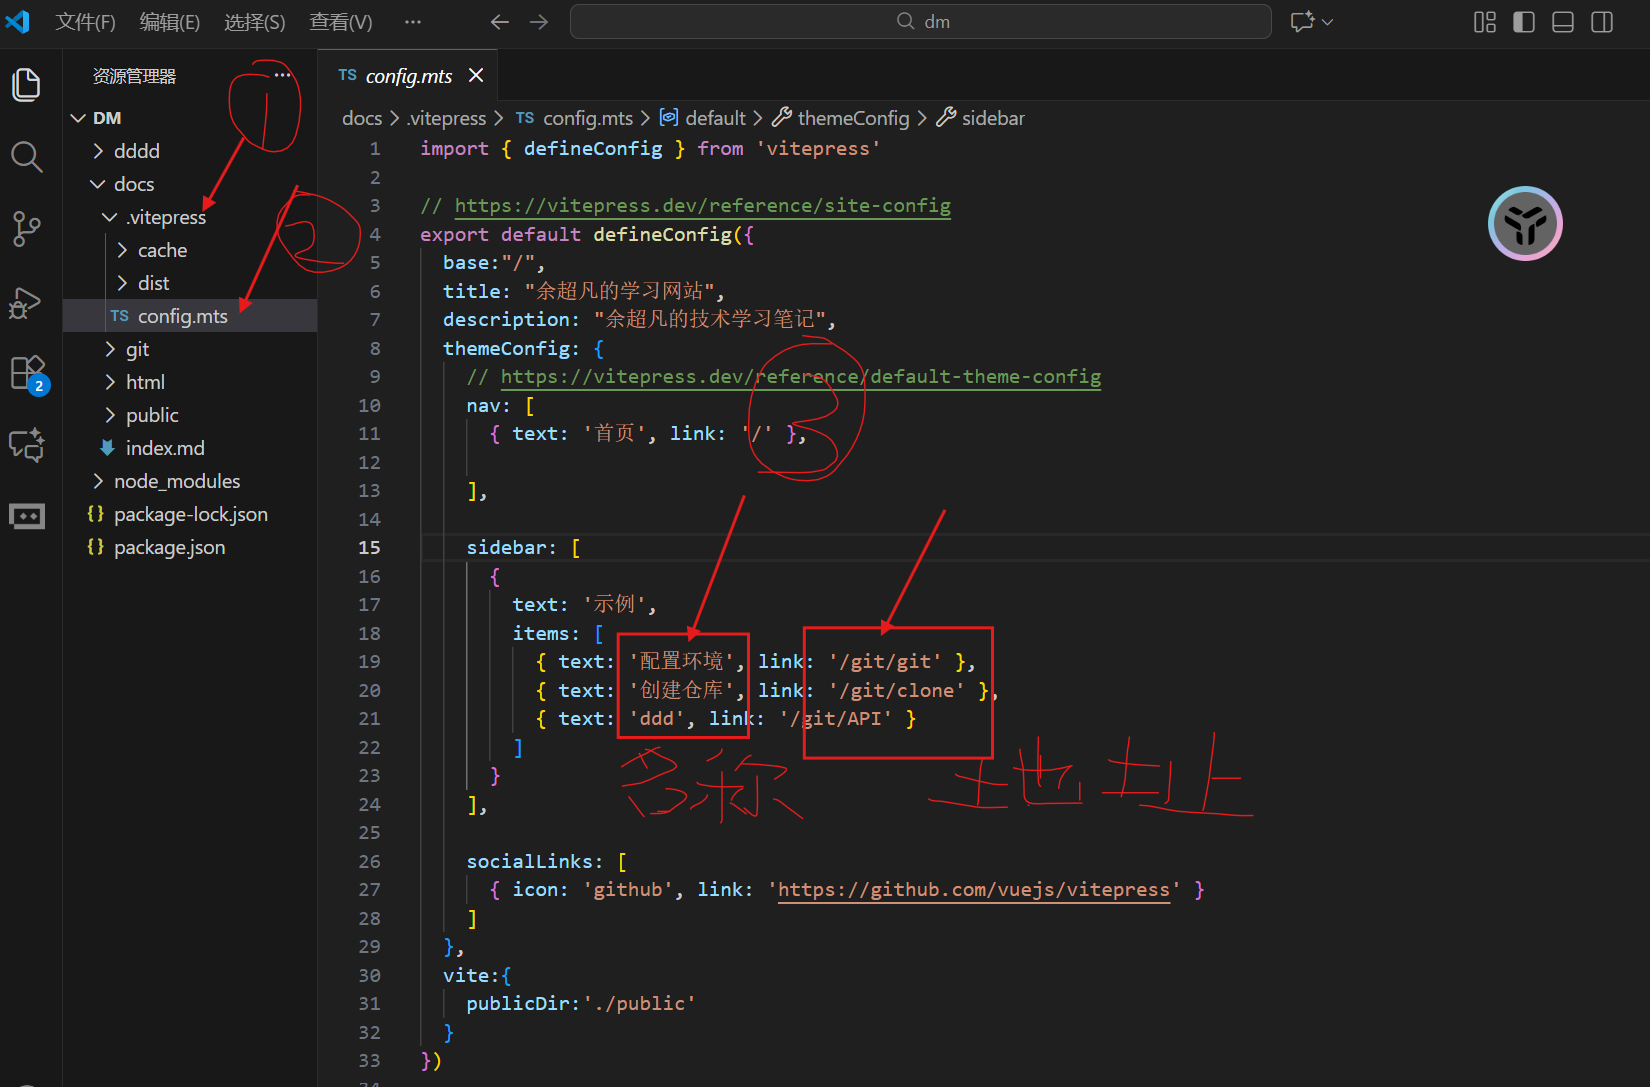Image resolution: width=1650 pixels, height=1087 pixels.
Task: Toggle primary sidebar visibility
Action: [x=1524, y=22]
